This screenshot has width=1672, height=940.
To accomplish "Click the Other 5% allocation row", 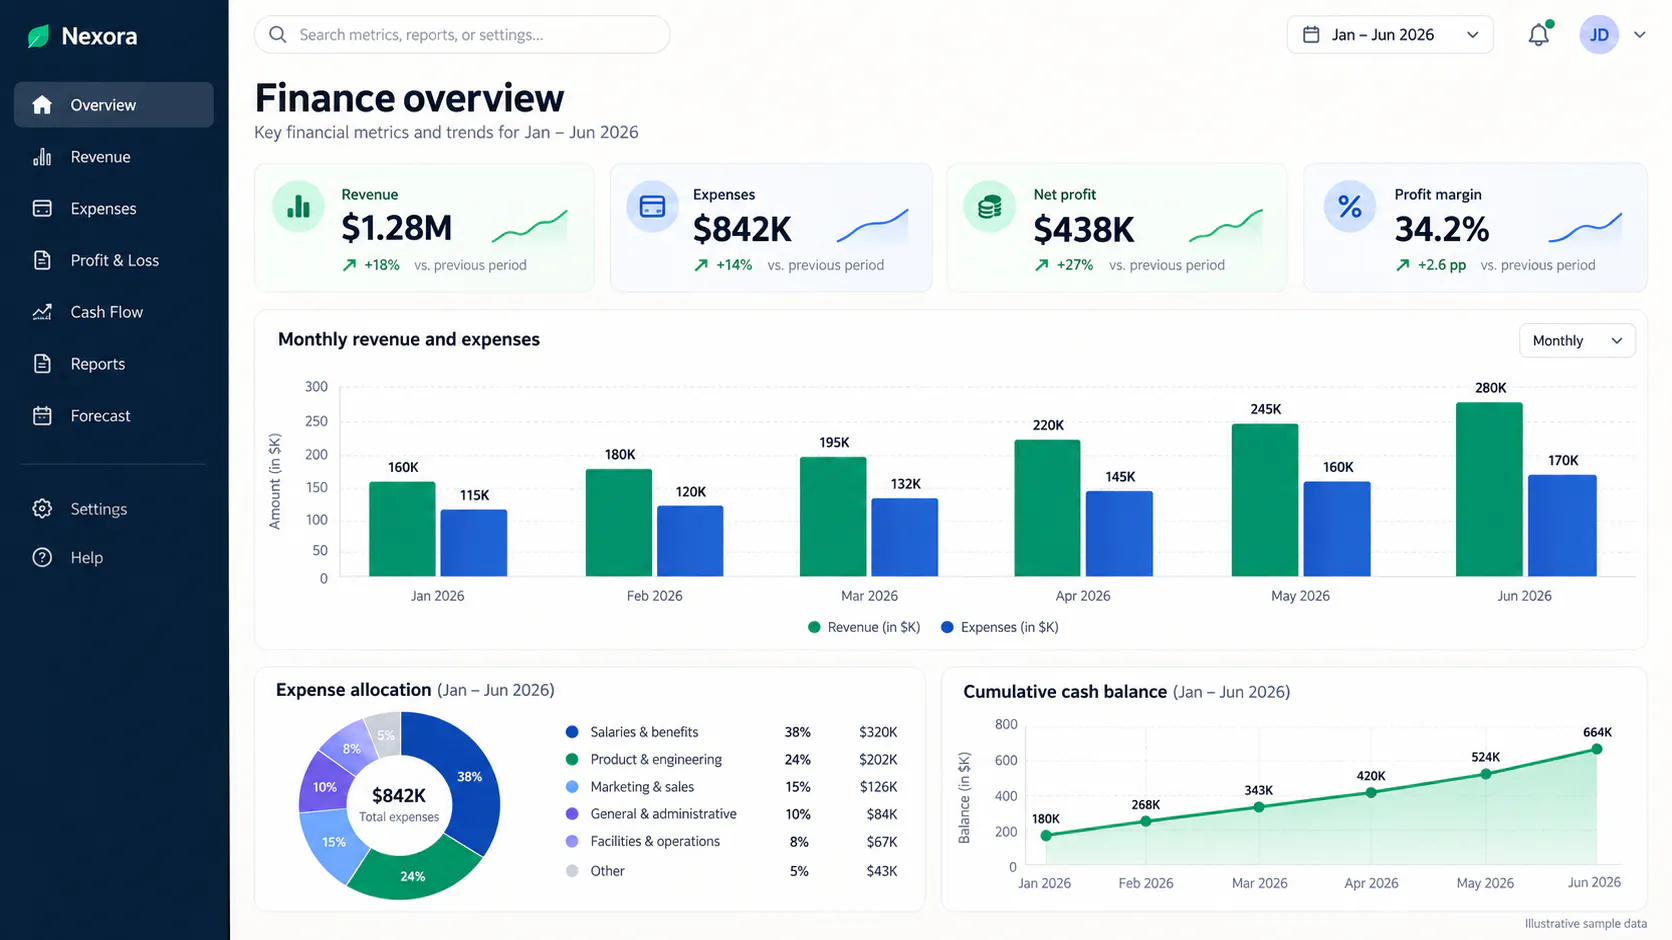I will point(731,871).
